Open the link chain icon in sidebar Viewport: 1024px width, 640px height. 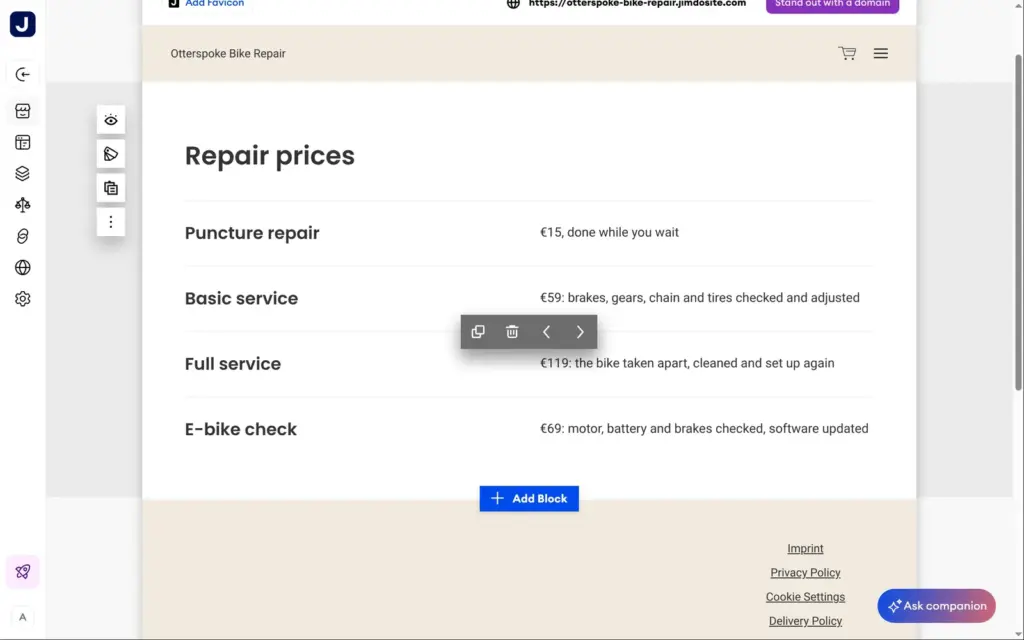23,236
